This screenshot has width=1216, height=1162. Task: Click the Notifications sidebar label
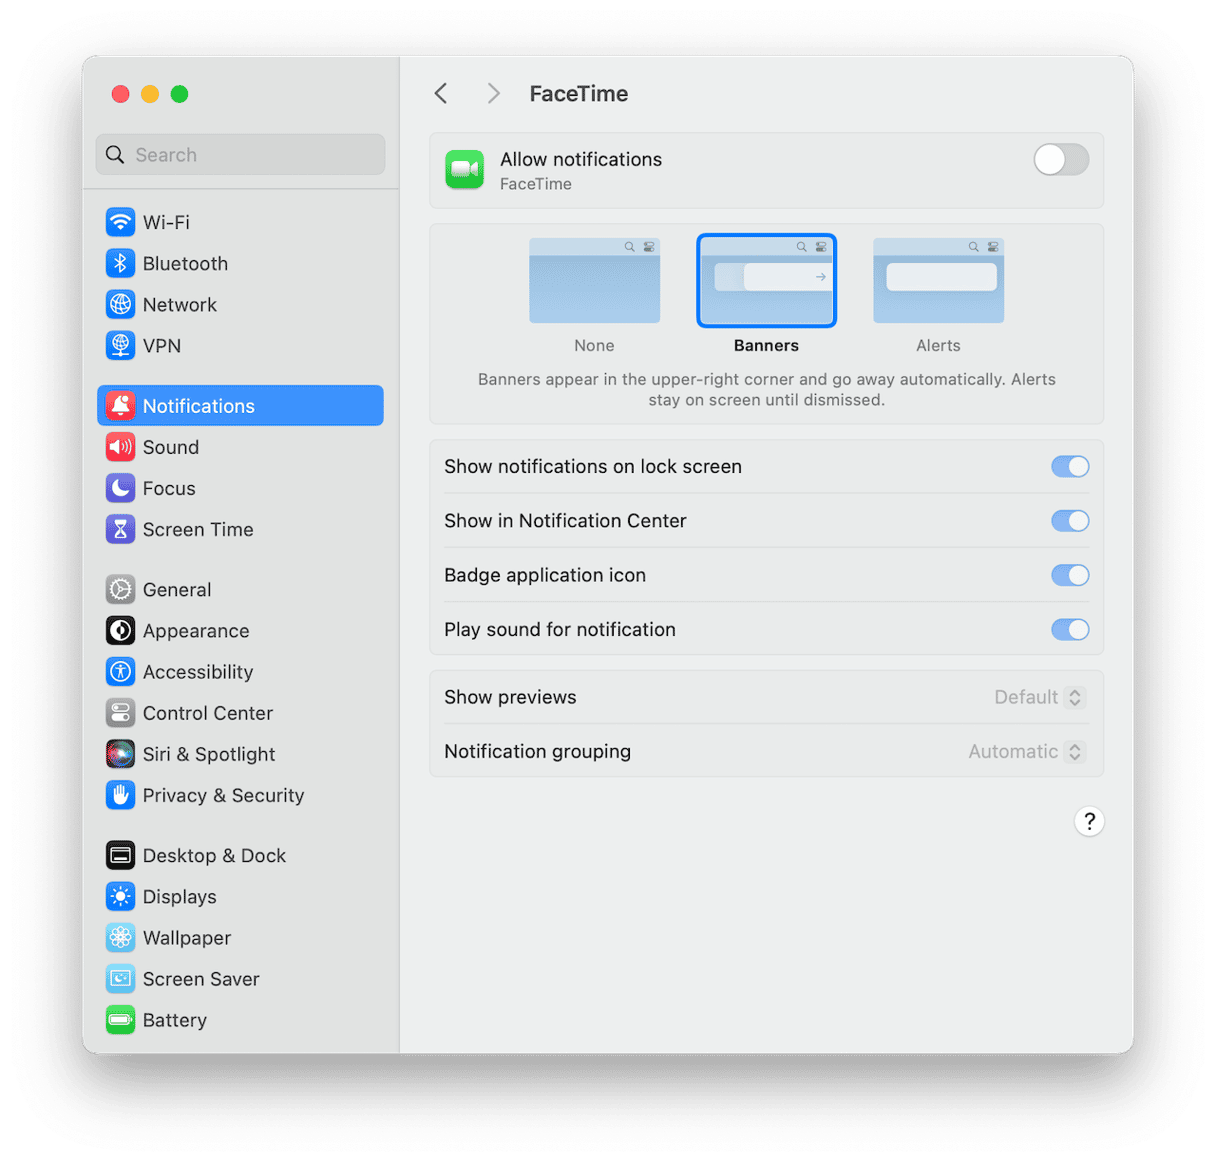pos(199,406)
